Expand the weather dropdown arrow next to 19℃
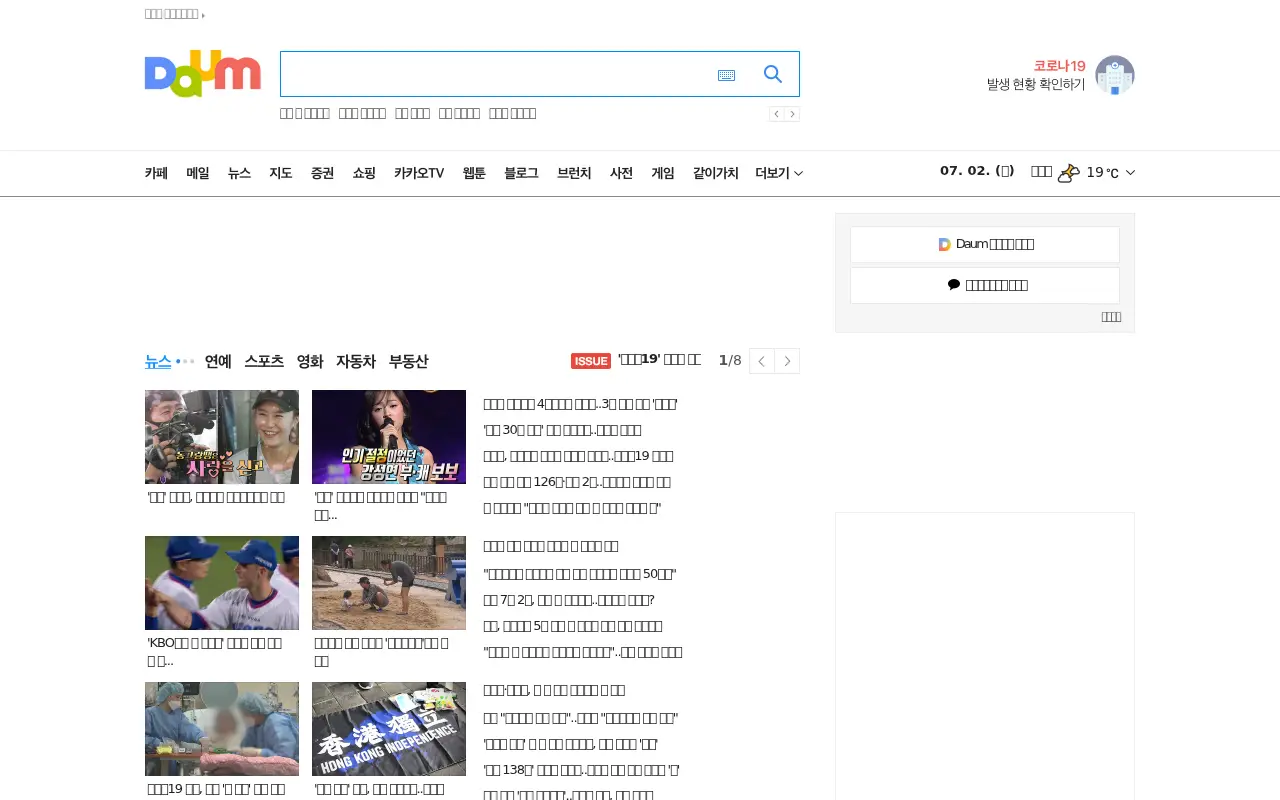The image size is (1280, 800). pos(1130,173)
